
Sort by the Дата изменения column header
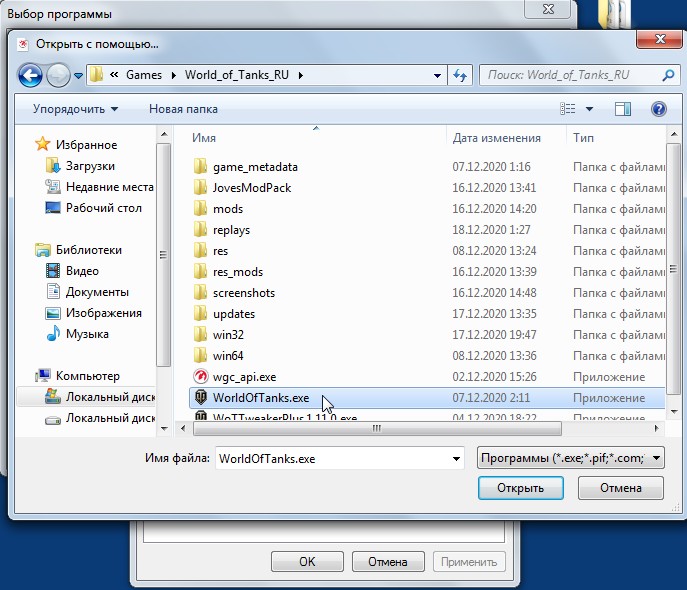(x=496, y=138)
